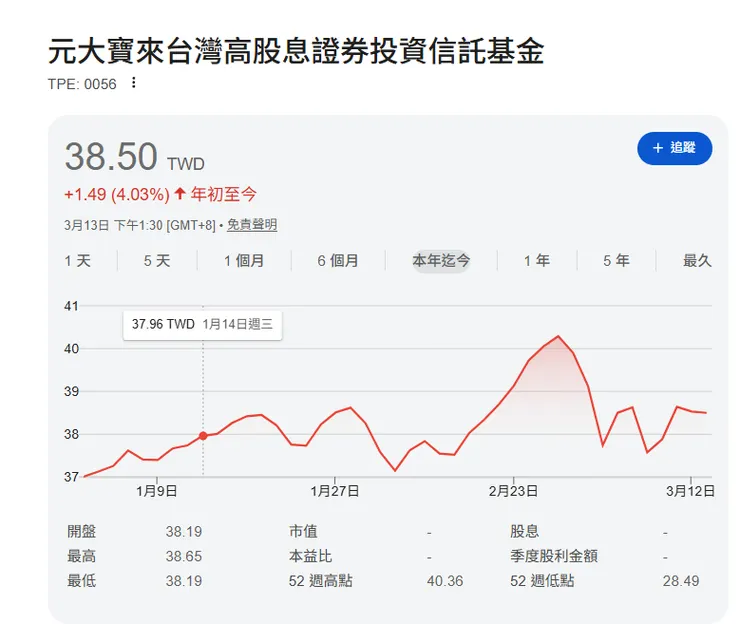740x640 pixels.
Task: Select the fund title 元大寶來台灣高股息證券投資信託基金
Action: 296,51
